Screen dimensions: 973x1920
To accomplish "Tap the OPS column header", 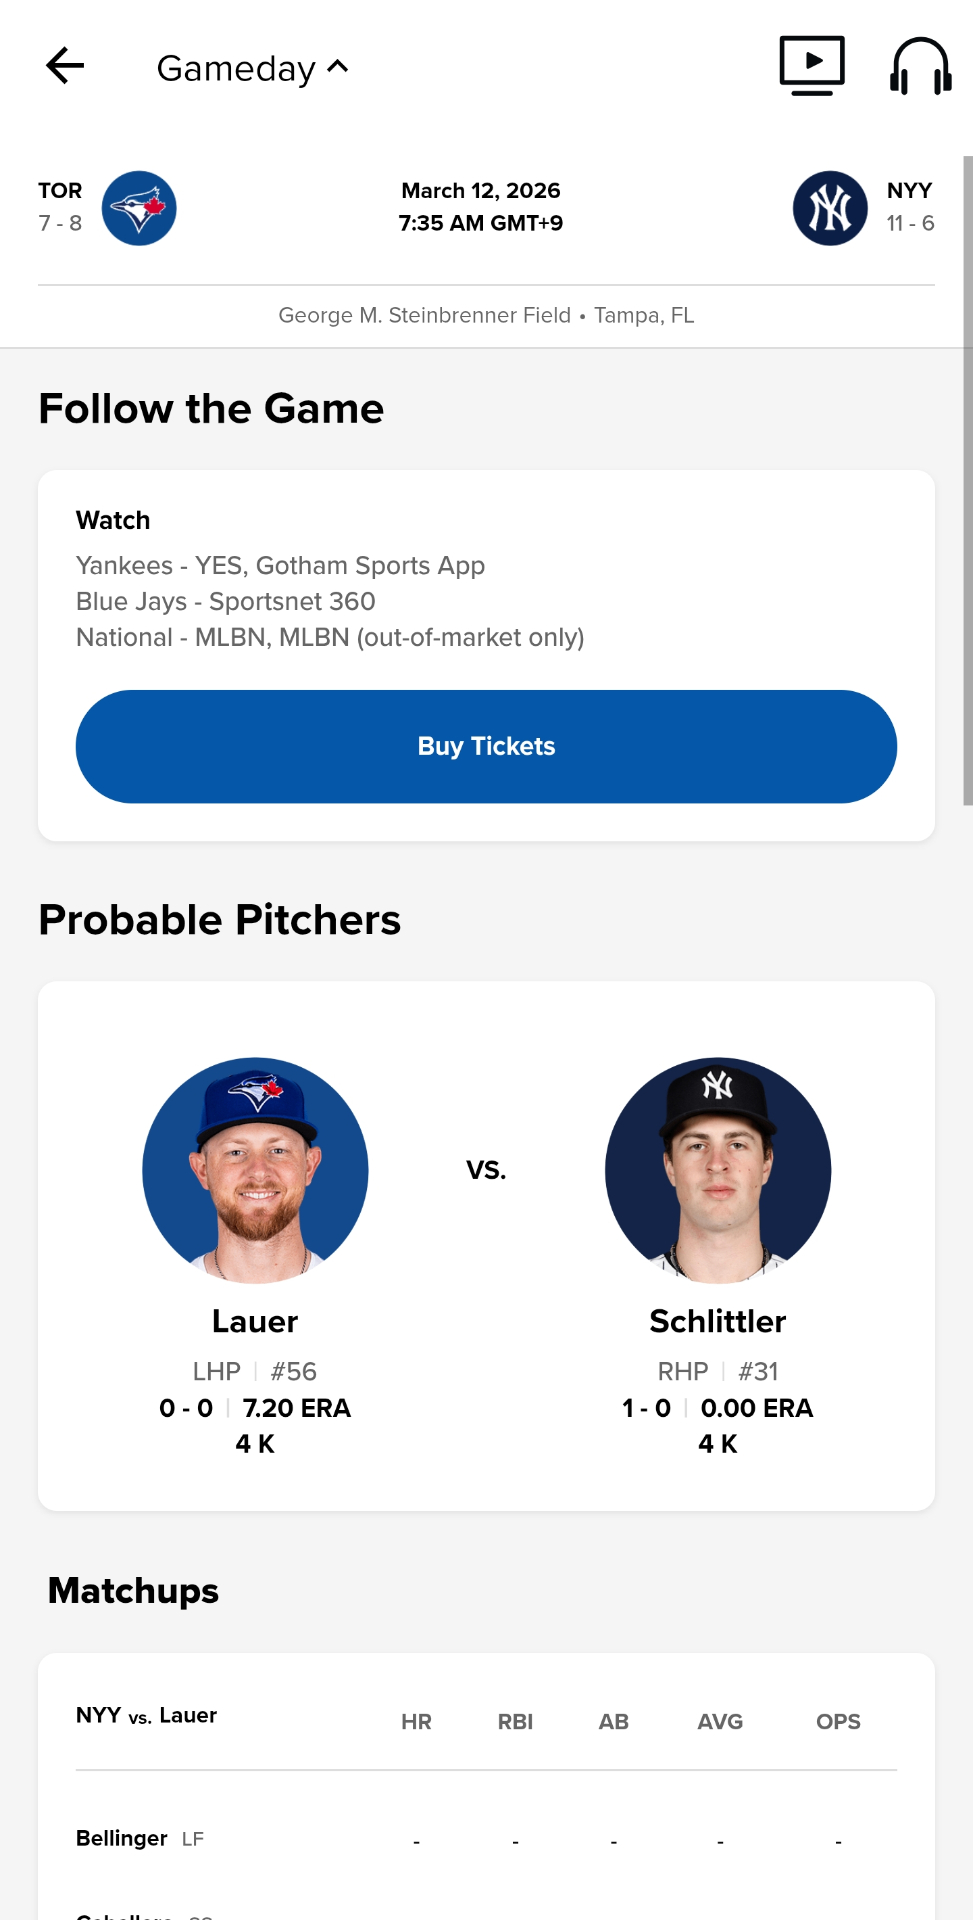I will pos(838,1721).
